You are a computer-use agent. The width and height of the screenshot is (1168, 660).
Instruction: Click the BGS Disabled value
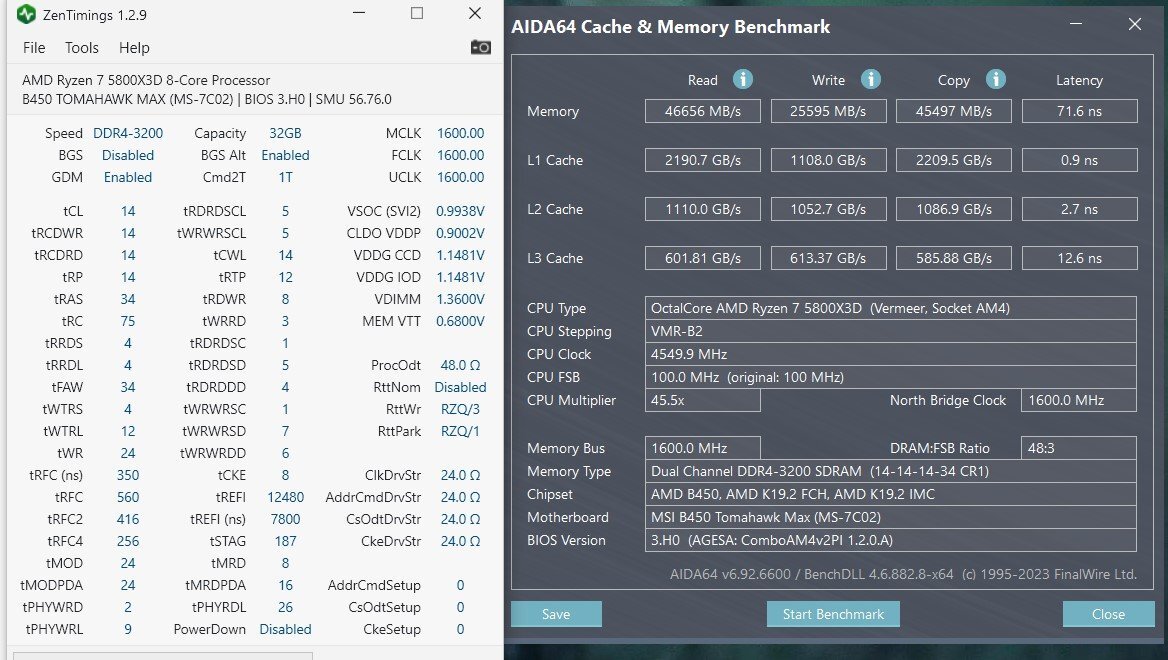point(128,156)
